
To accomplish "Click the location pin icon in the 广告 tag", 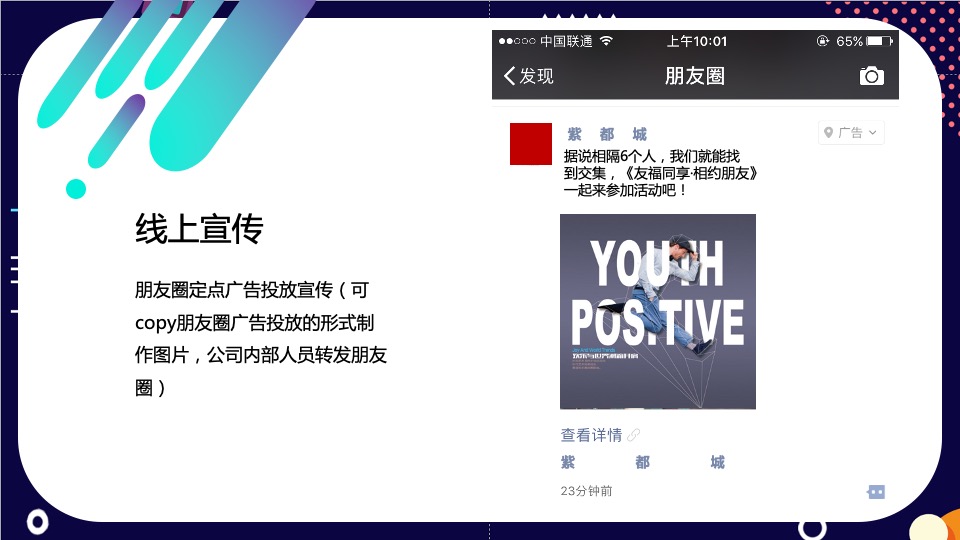I will click(828, 133).
